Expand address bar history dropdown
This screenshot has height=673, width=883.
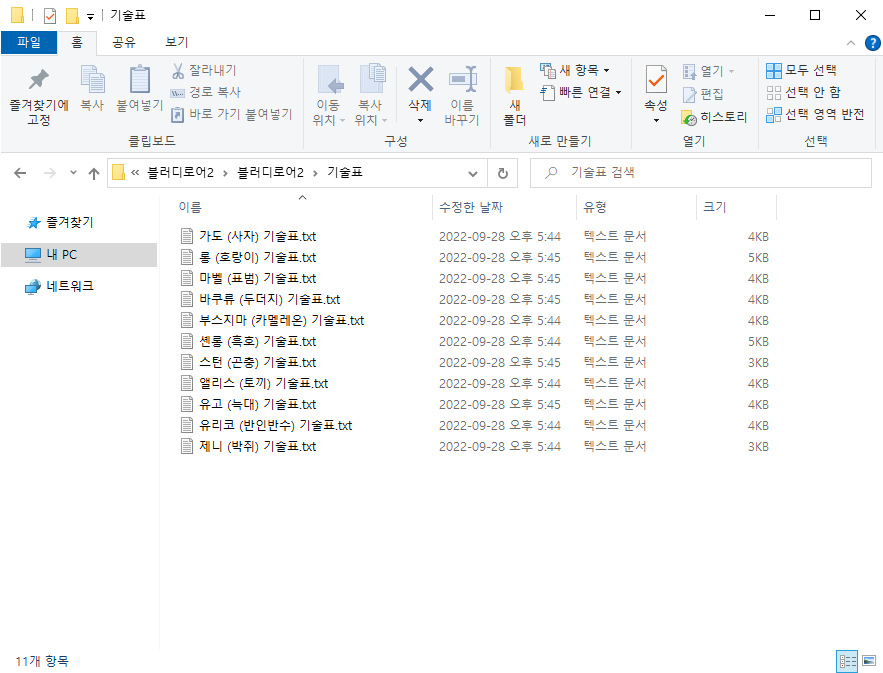tap(473, 173)
